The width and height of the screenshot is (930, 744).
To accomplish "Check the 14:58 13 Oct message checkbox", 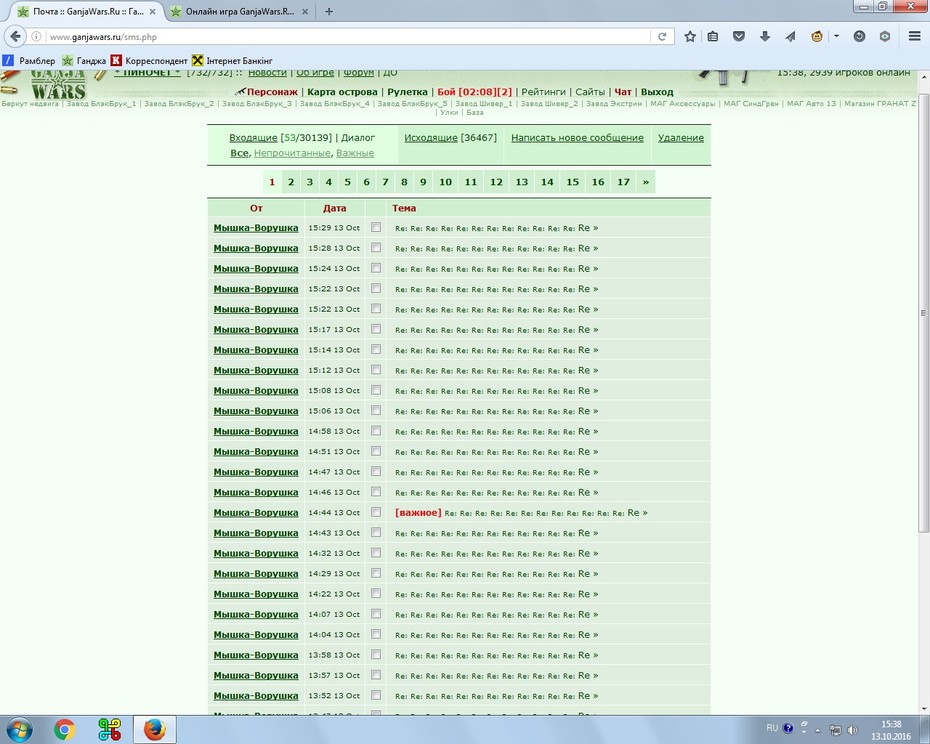I will (x=376, y=431).
